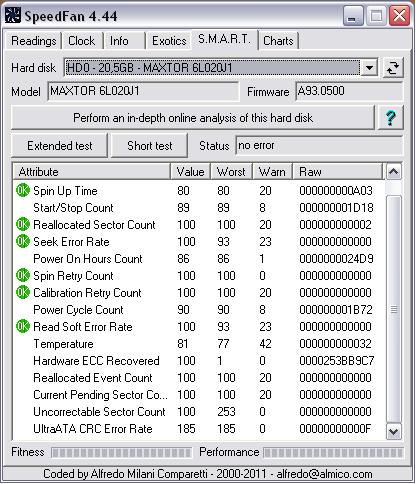Image resolution: width=416 pixels, height=484 pixels.
Task: Click the refresh disk list icon button
Action: (x=393, y=68)
